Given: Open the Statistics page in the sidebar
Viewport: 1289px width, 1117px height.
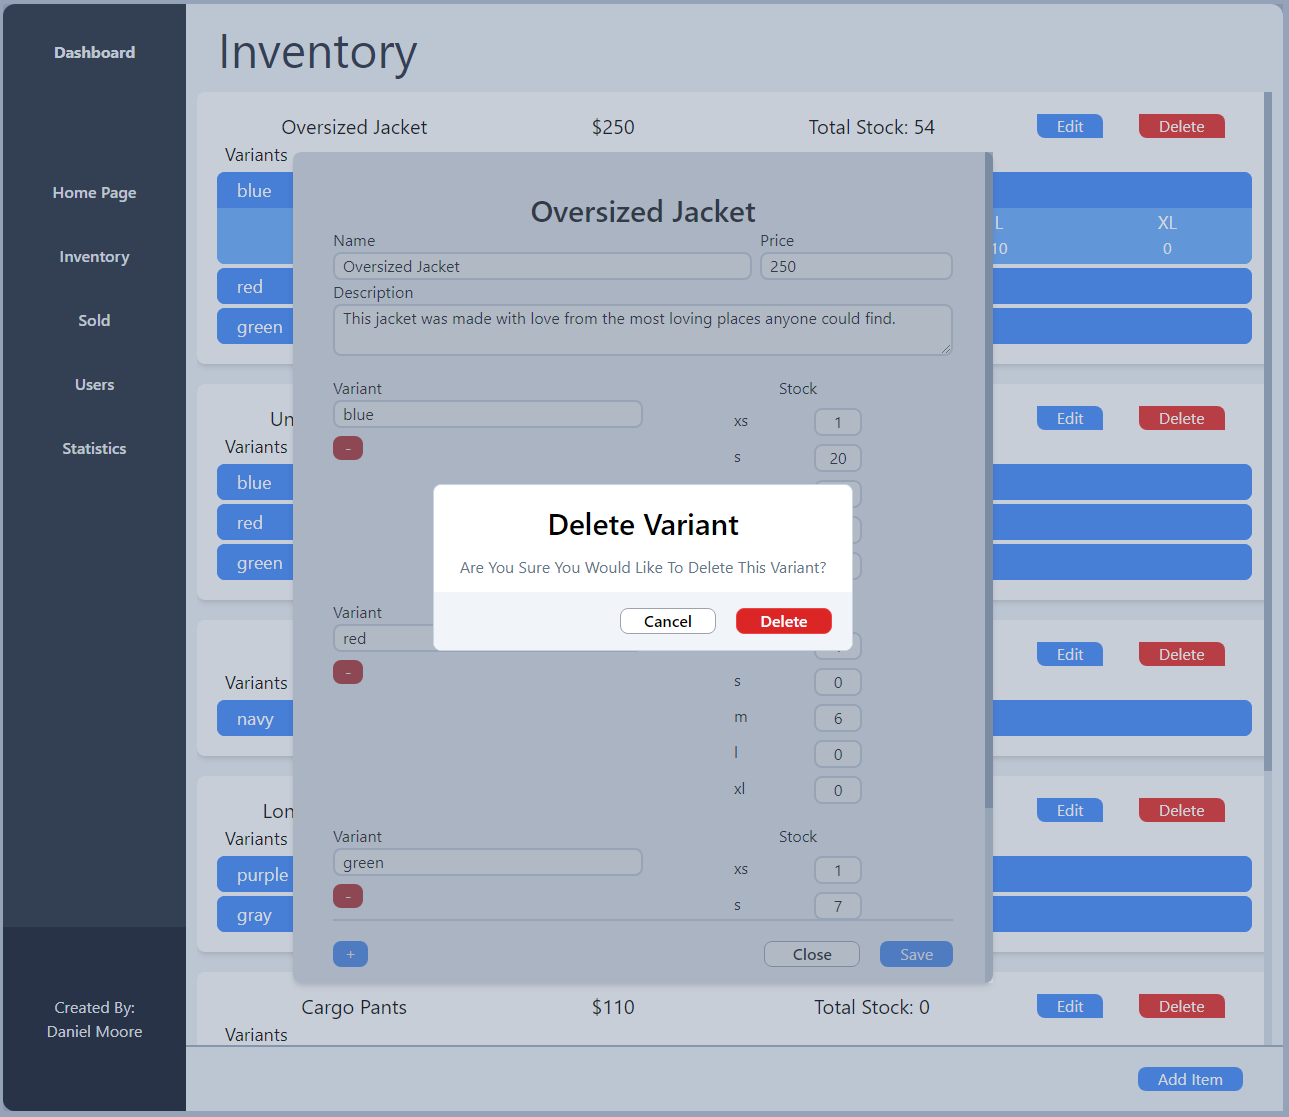Looking at the screenshot, I should point(94,448).
